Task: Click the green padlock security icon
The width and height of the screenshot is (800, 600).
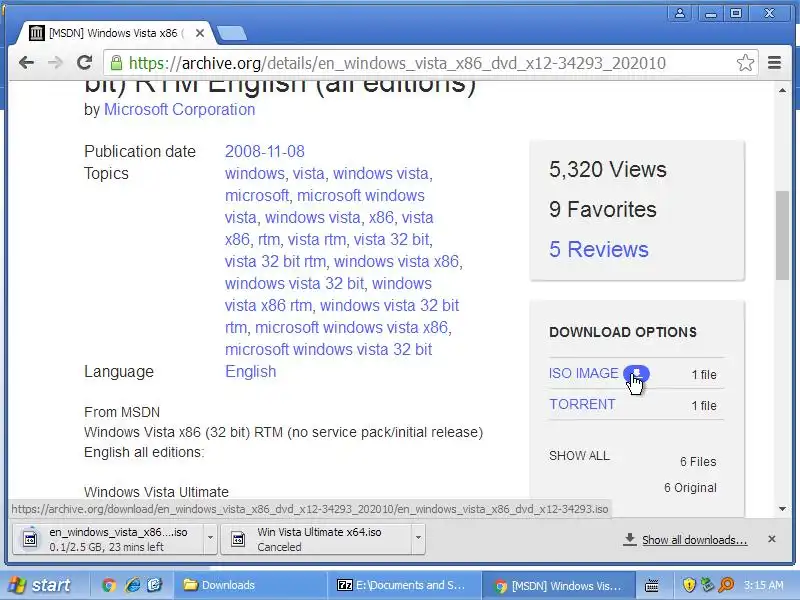Action: (116, 63)
